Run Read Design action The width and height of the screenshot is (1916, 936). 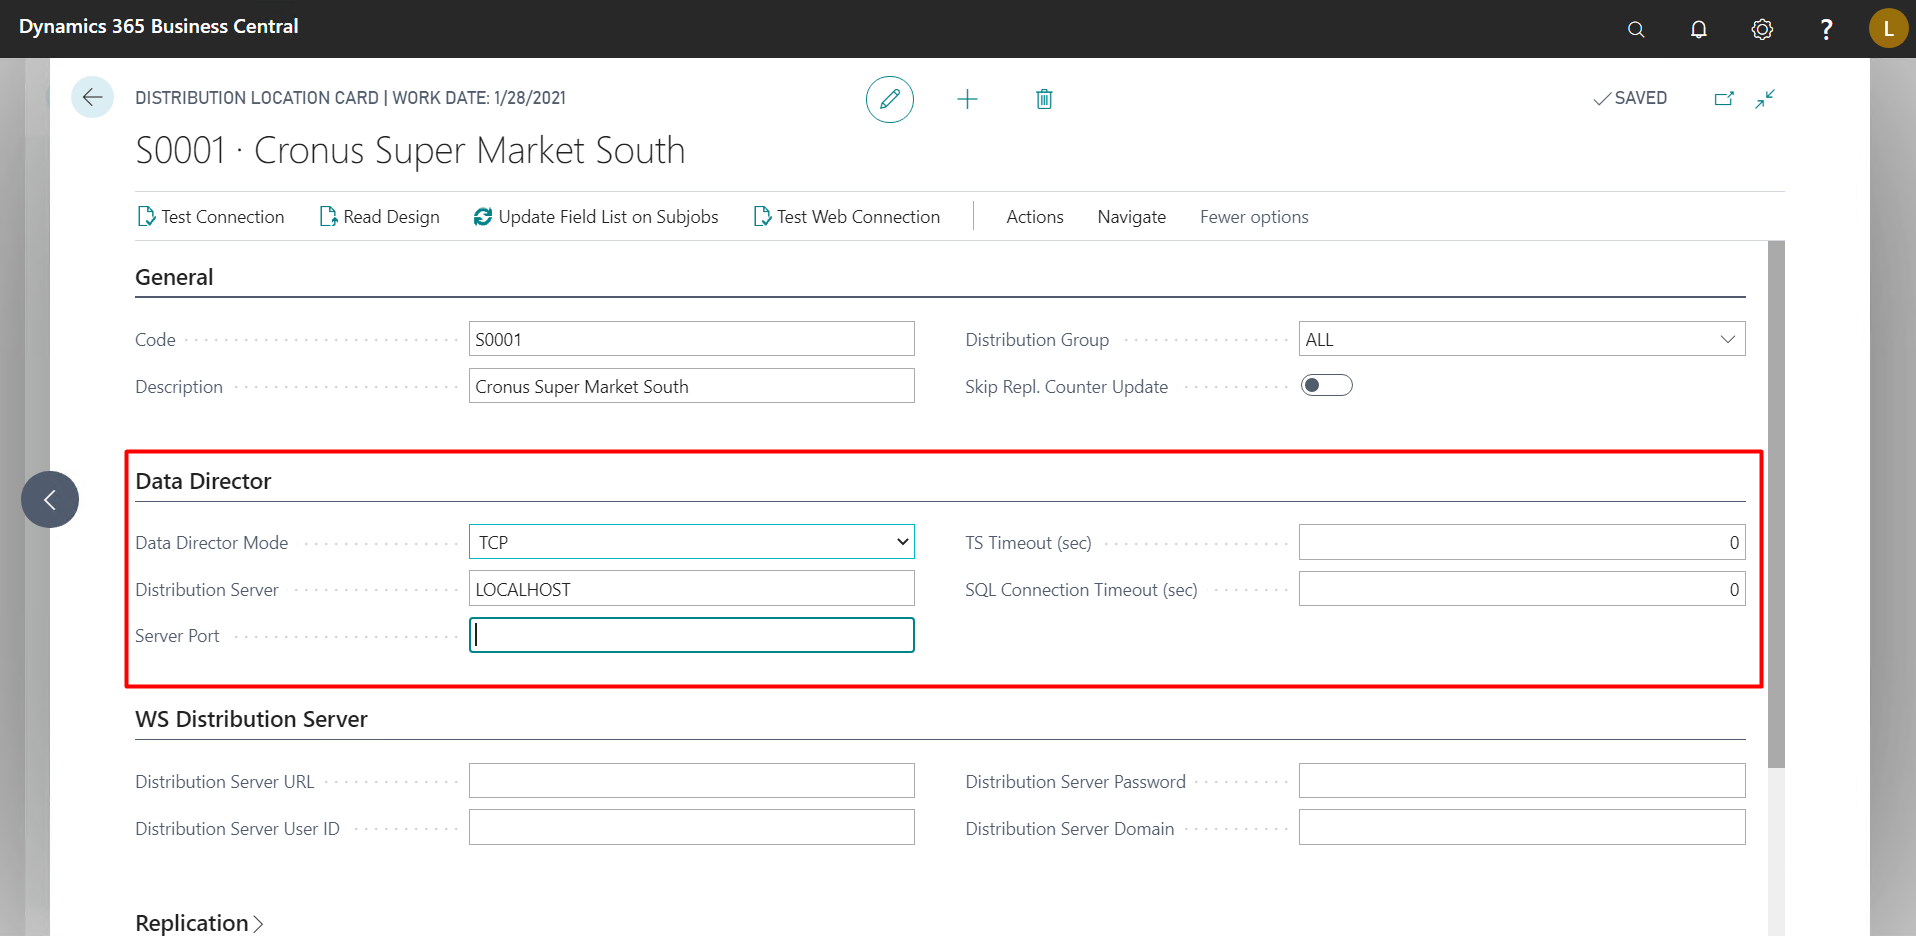379,217
